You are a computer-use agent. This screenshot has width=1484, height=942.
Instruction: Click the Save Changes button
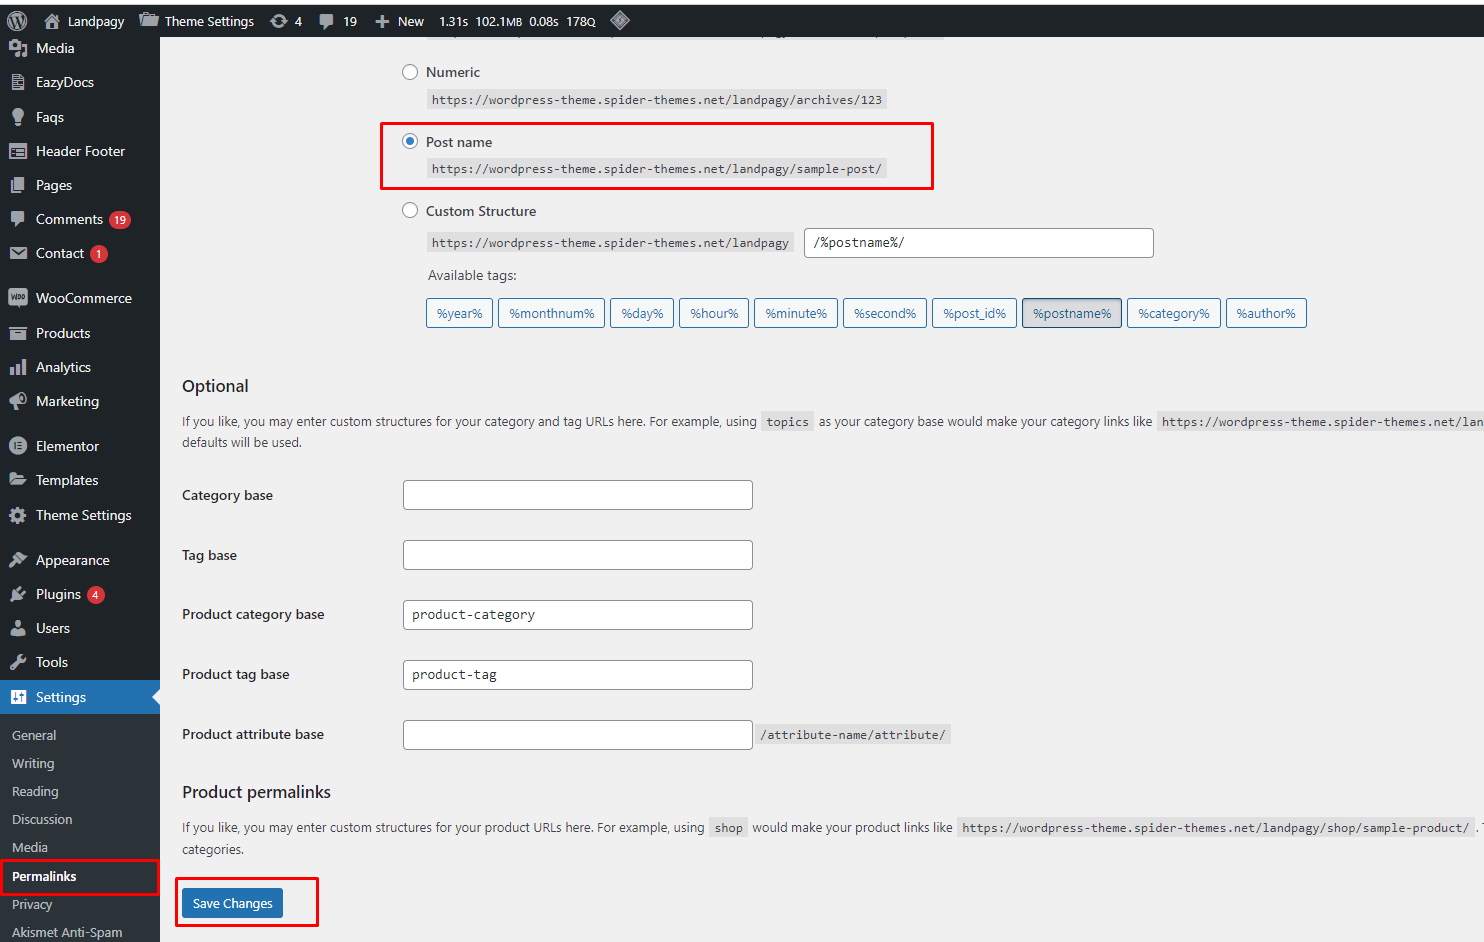(x=232, y=903)
